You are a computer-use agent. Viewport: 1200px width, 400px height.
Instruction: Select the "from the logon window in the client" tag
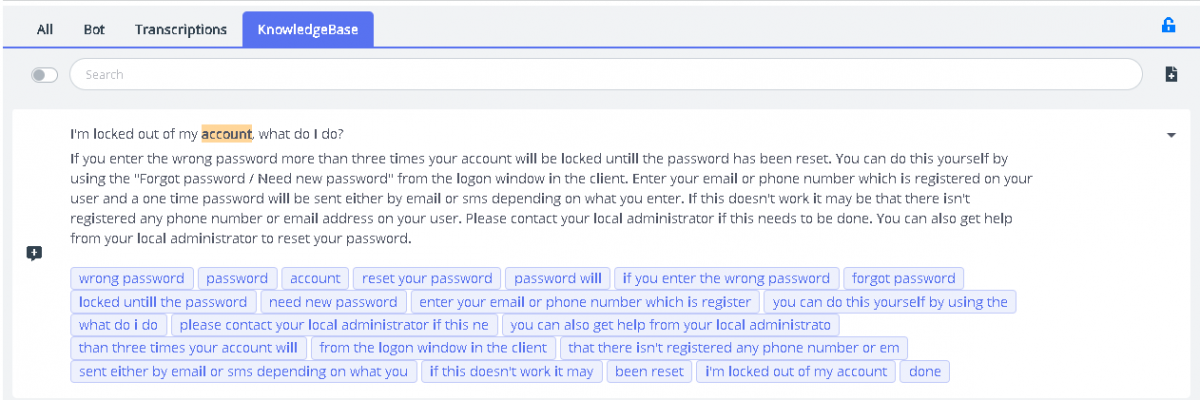click(434, 348)
